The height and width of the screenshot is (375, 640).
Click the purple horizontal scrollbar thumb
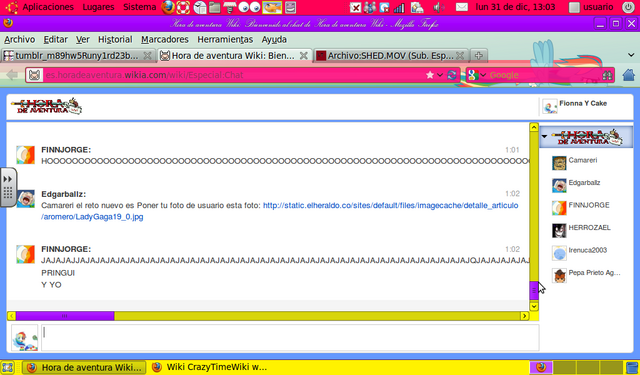pyautogui.click(x=65, y=316)
